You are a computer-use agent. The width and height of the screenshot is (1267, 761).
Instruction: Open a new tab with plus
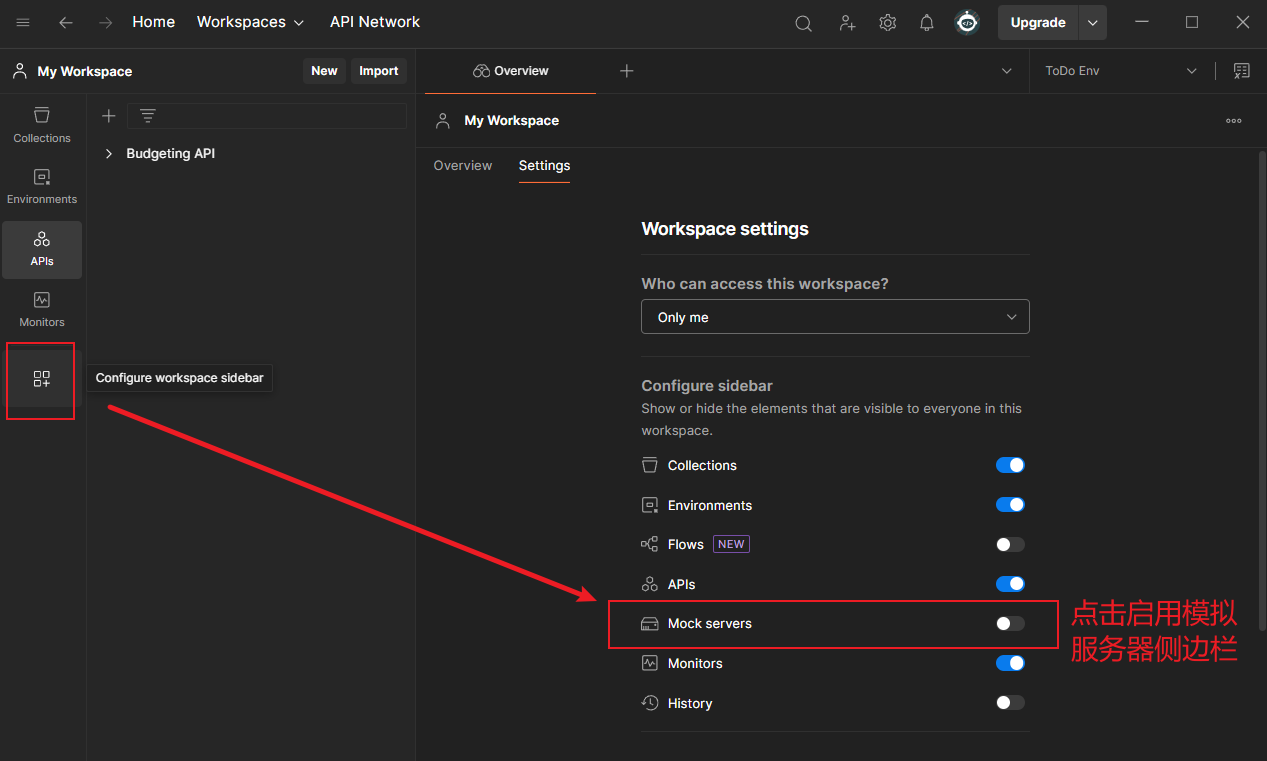tap(627, 71)
